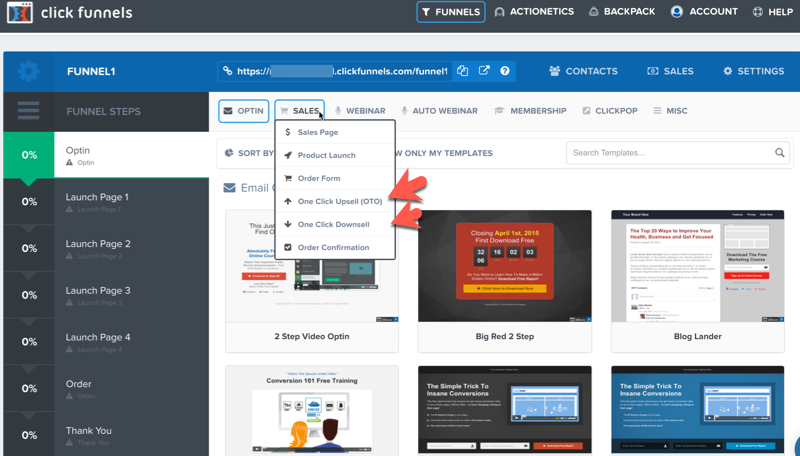Choose One Click Downsell
The height and width of the screenshot is (456, 800).
click(335, 224)
